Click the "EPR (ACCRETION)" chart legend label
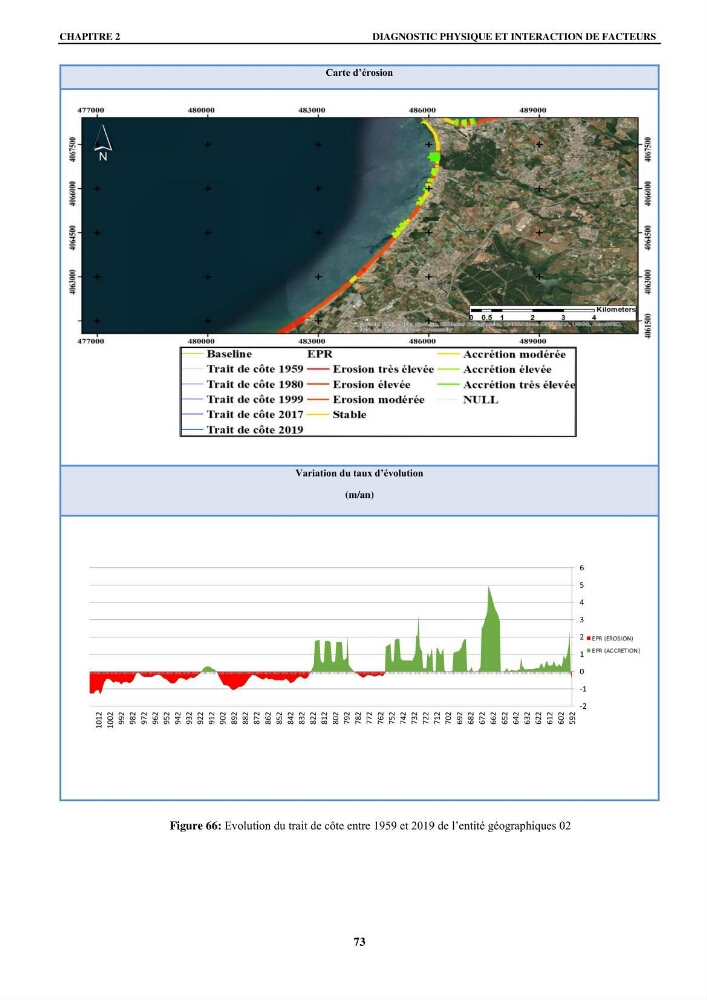707x1000 pixels. tap(616, 651)
